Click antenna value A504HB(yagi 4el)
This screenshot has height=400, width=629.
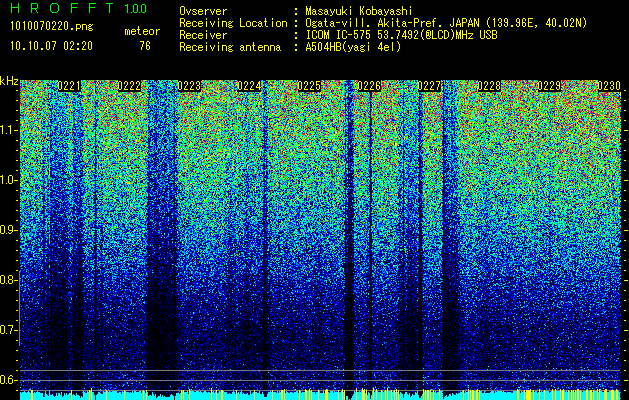[353, 47]
